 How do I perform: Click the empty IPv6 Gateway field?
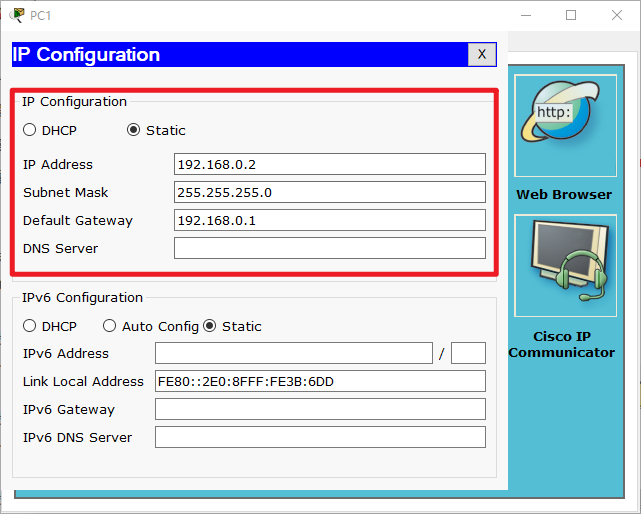coord(320,409)
